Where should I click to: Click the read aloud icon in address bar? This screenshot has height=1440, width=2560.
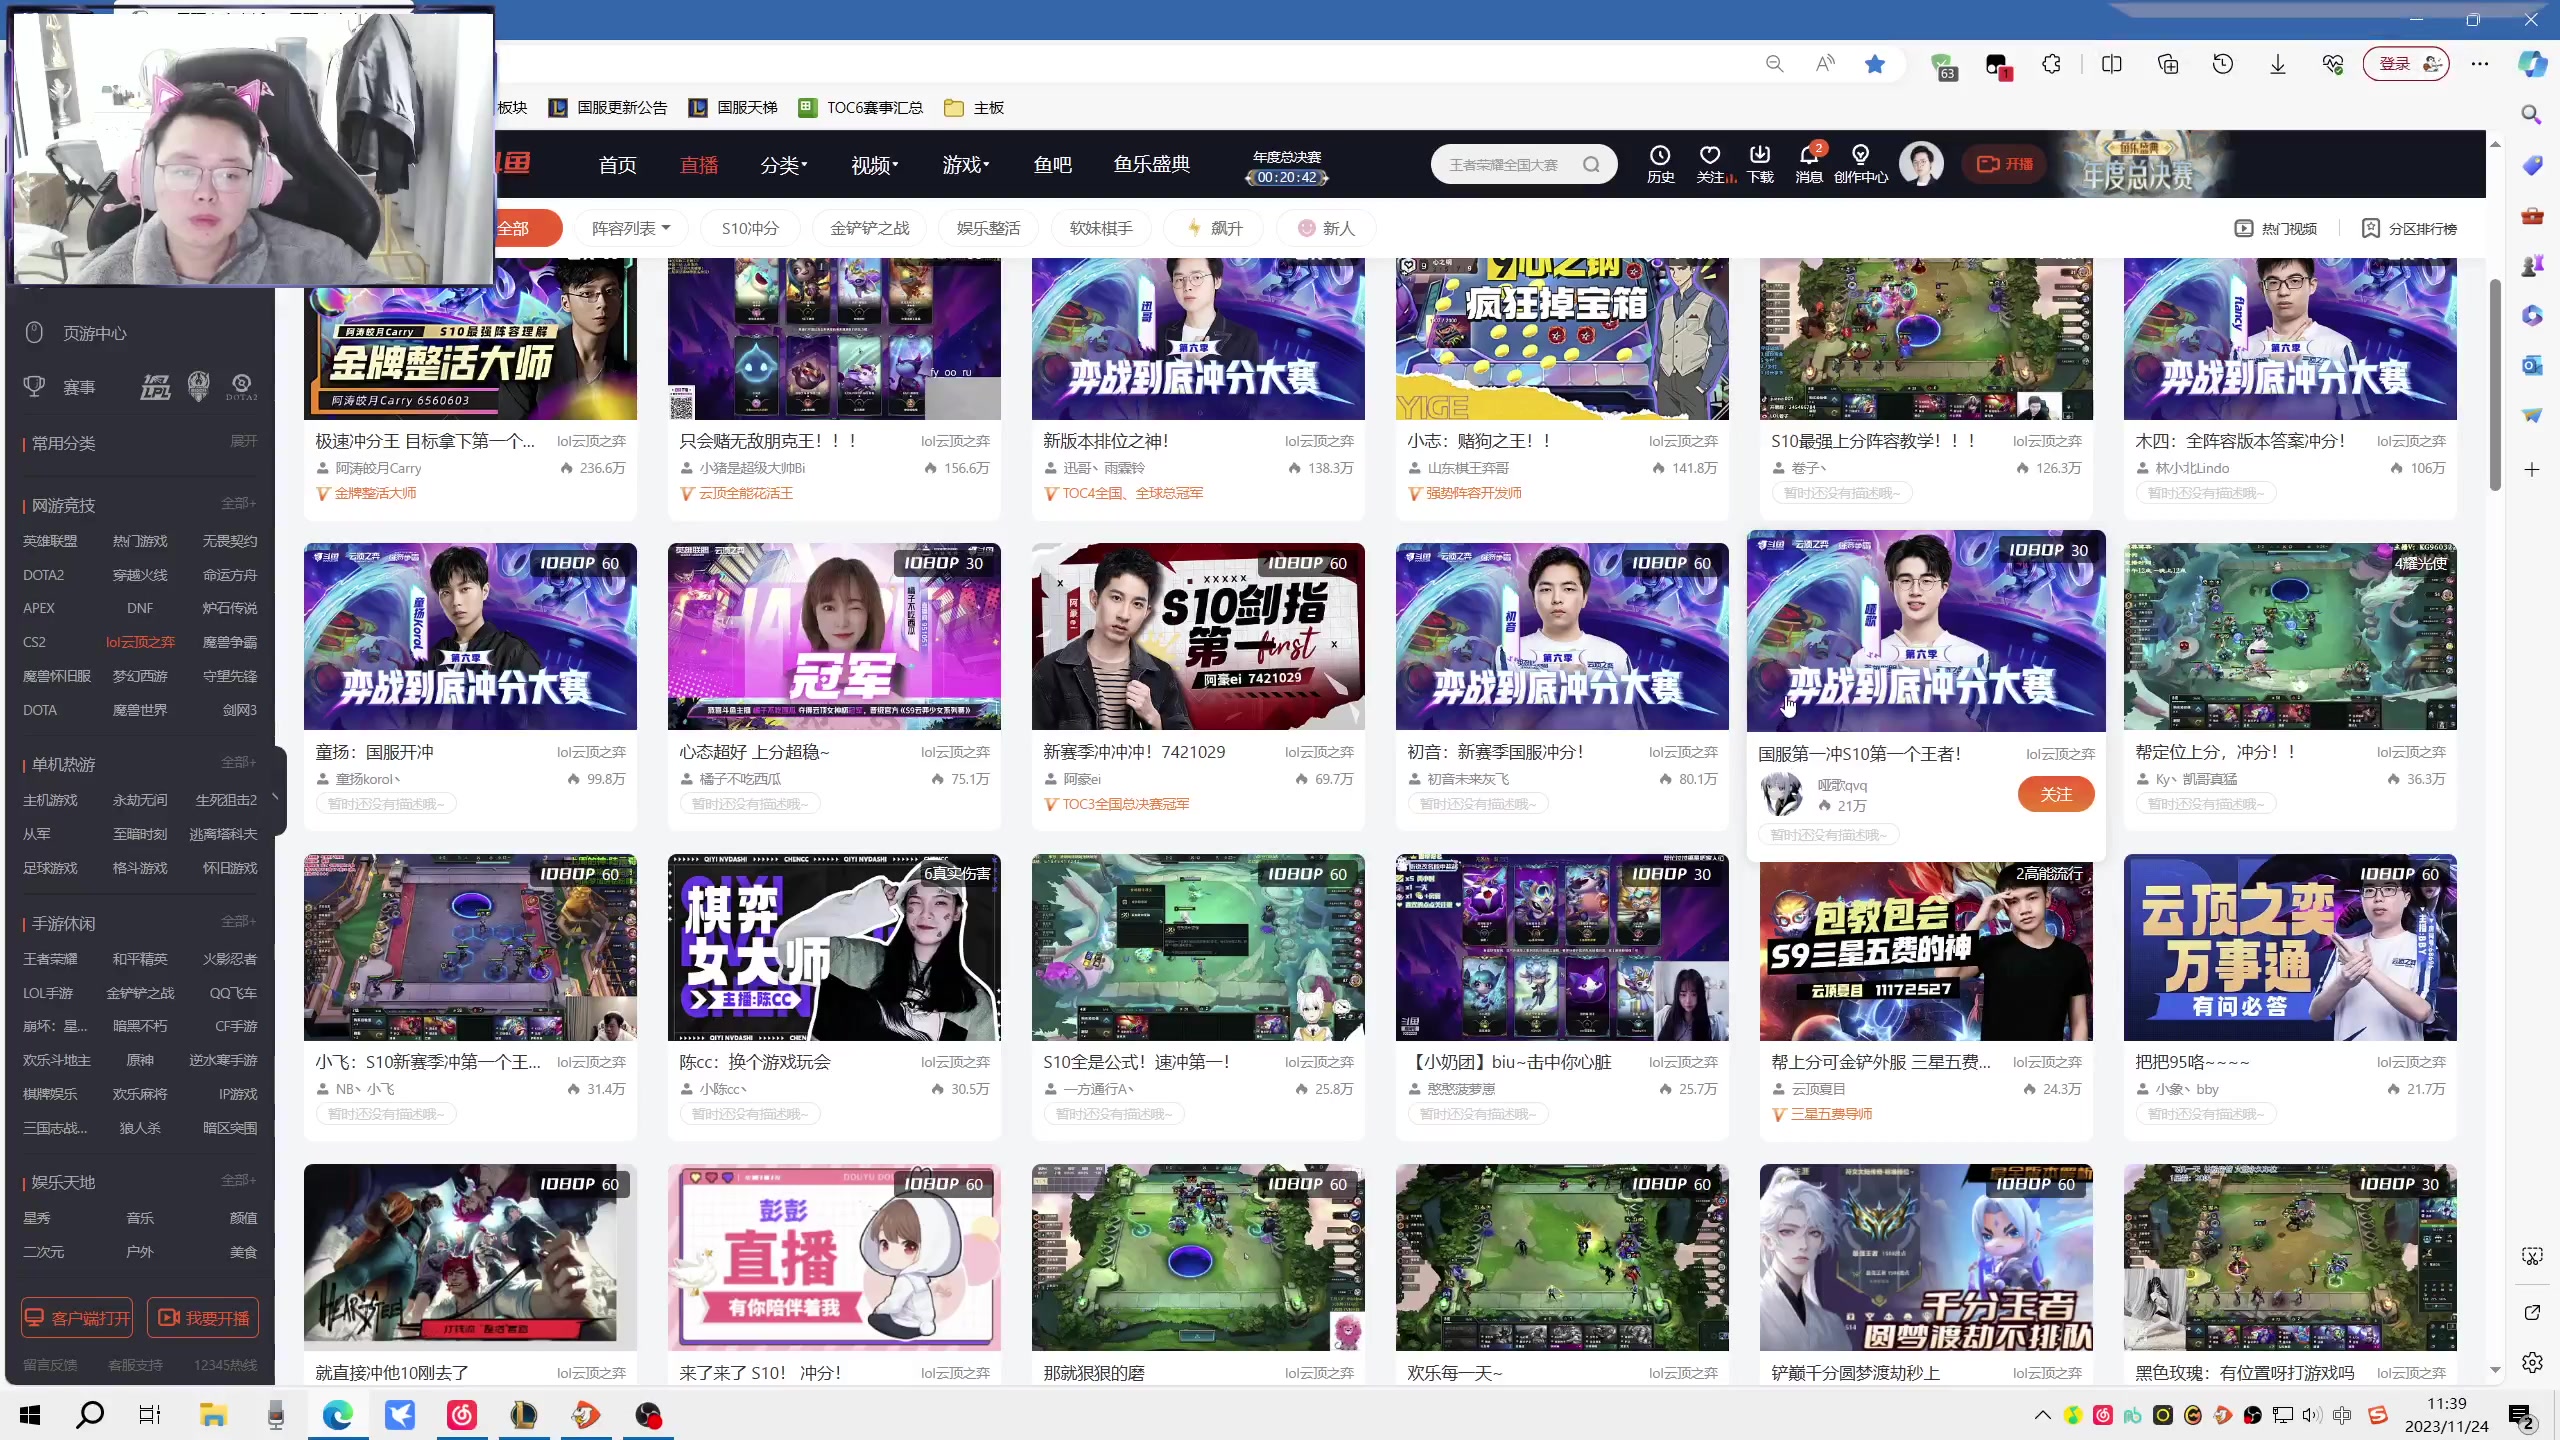click(1825, 65)
